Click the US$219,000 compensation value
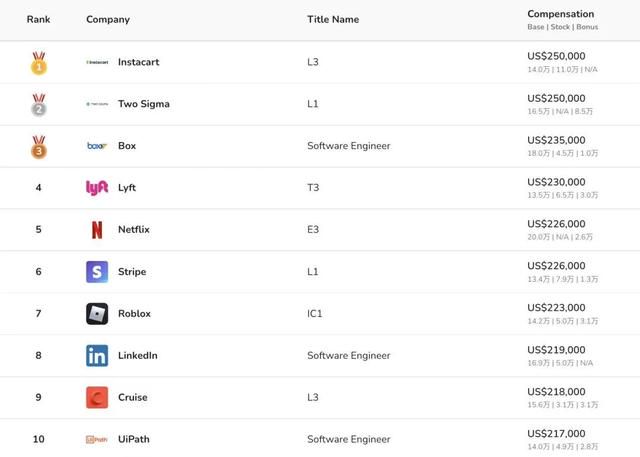Viewport: 640px width, 457px height. (x=556, y=350)
